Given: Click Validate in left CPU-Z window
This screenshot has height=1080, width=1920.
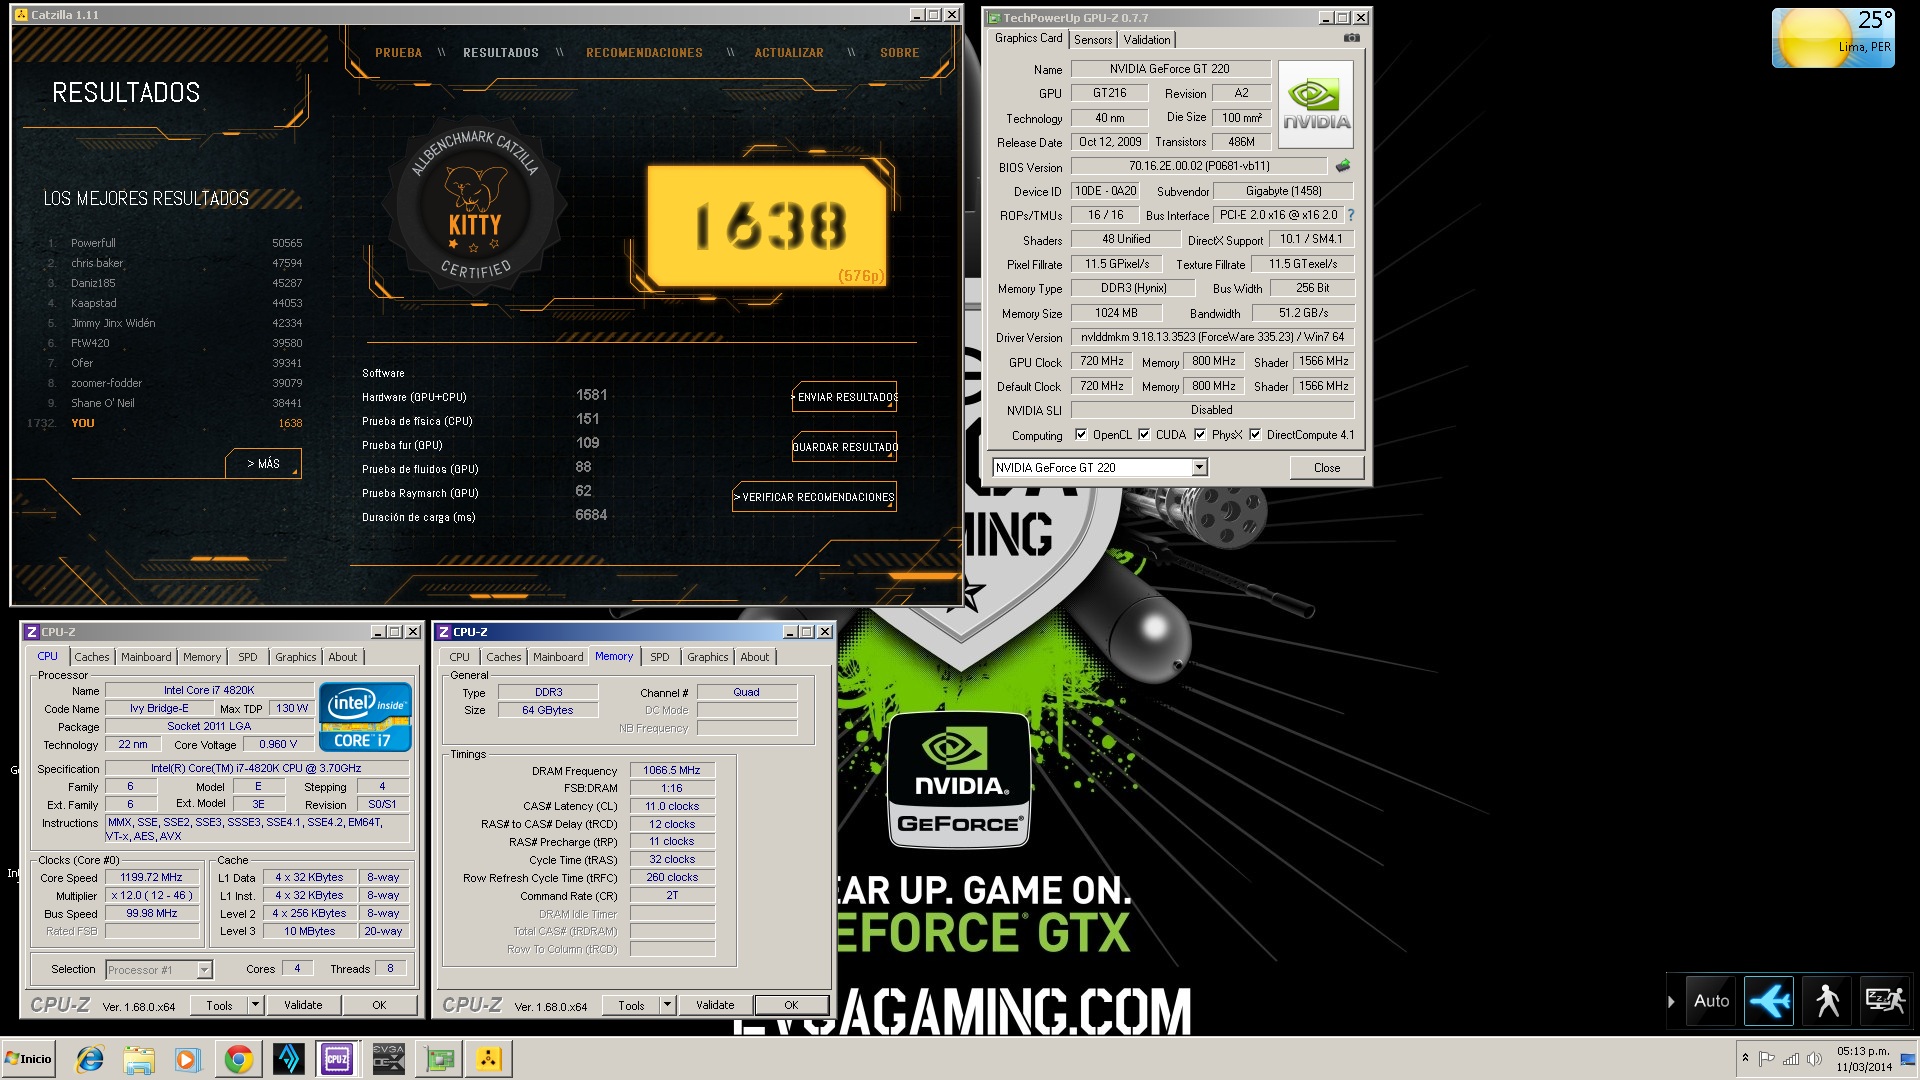Looking at the screenshot, I should click(303, 1005).
